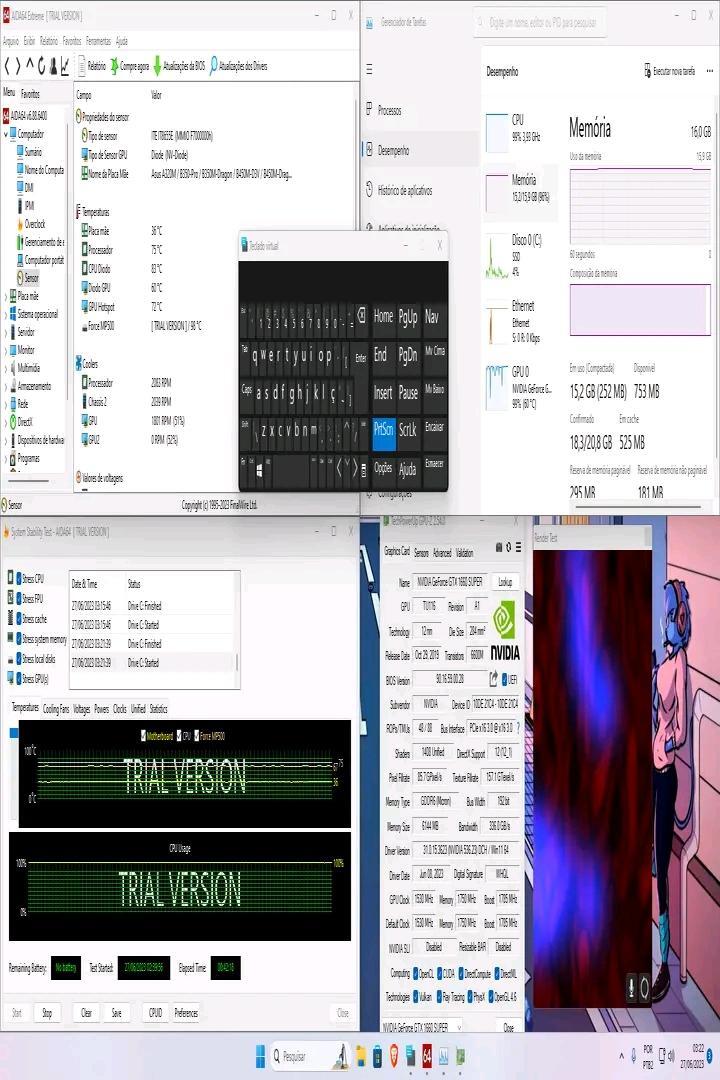Click Task Manager search input field

542,22
